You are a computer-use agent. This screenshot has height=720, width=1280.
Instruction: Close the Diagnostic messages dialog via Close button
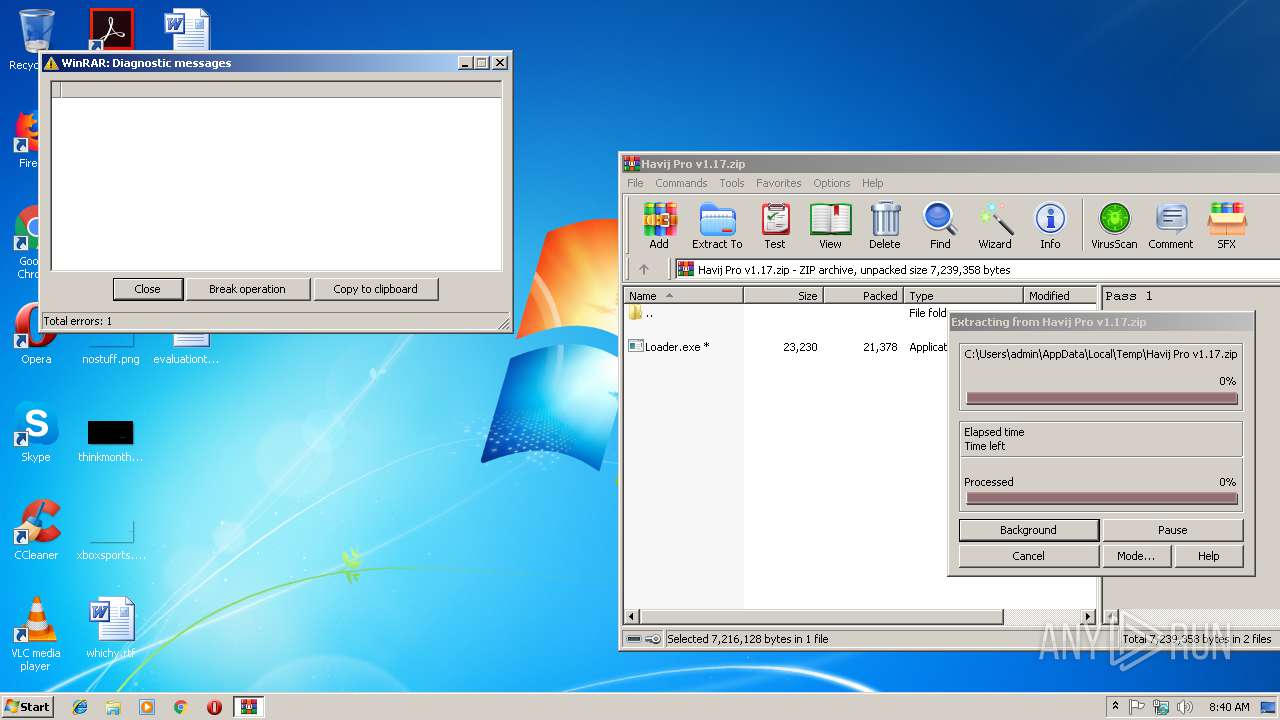[x=147, y=289]
